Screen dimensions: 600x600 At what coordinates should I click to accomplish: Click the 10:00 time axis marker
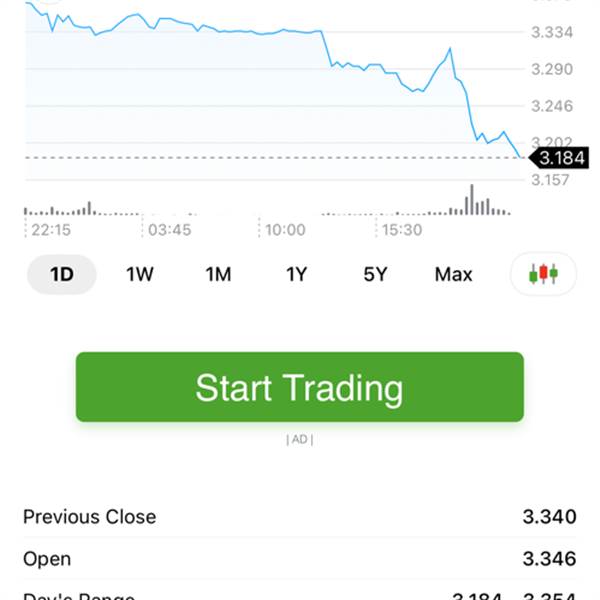point(285,230)
